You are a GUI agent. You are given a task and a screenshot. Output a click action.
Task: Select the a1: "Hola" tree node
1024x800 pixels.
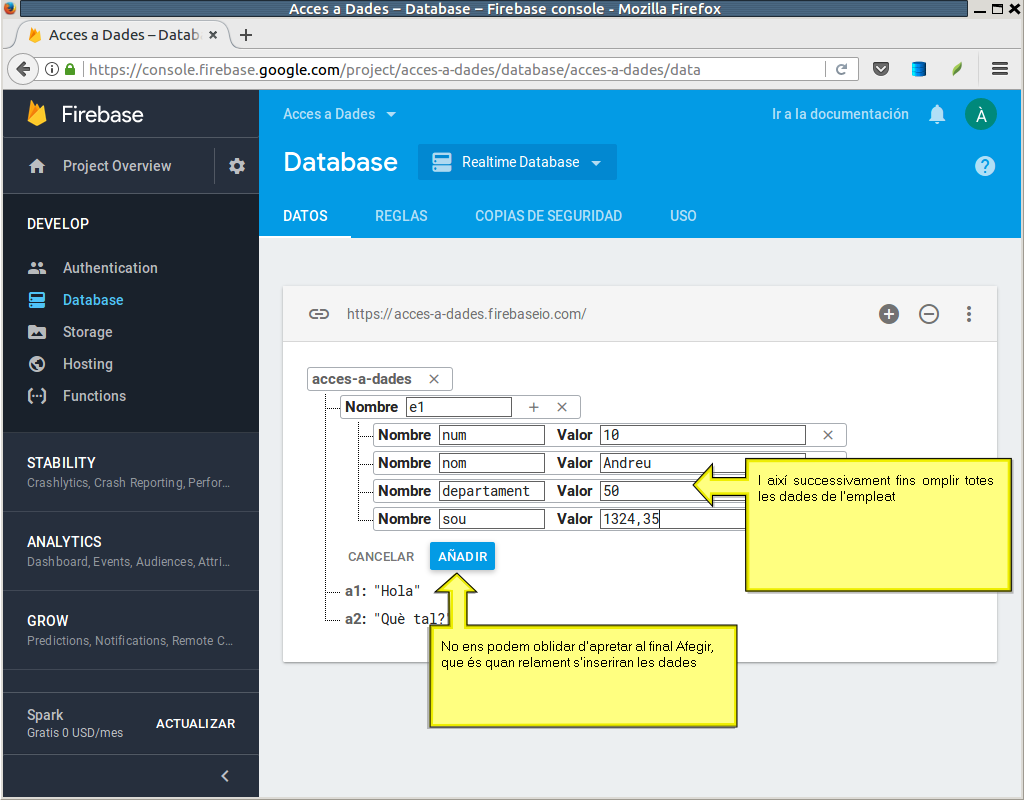click(x=382, y=591)
